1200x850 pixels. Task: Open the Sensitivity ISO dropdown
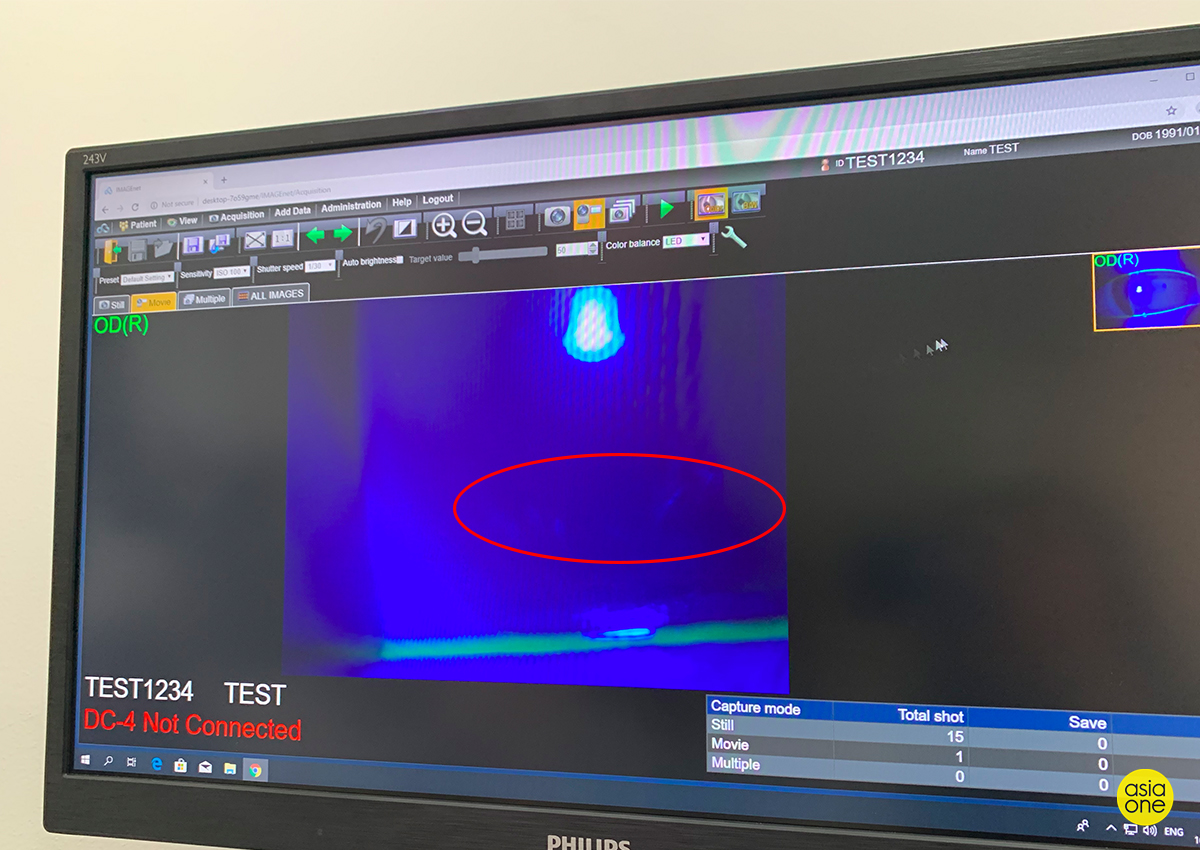(x=232, y=272)
